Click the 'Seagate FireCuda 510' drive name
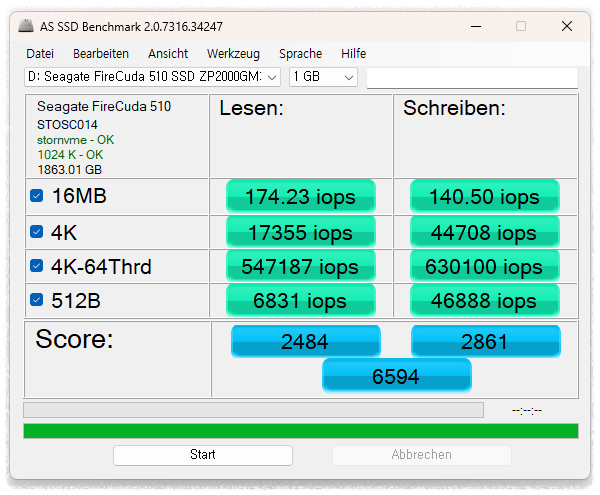 pos(104,106)
